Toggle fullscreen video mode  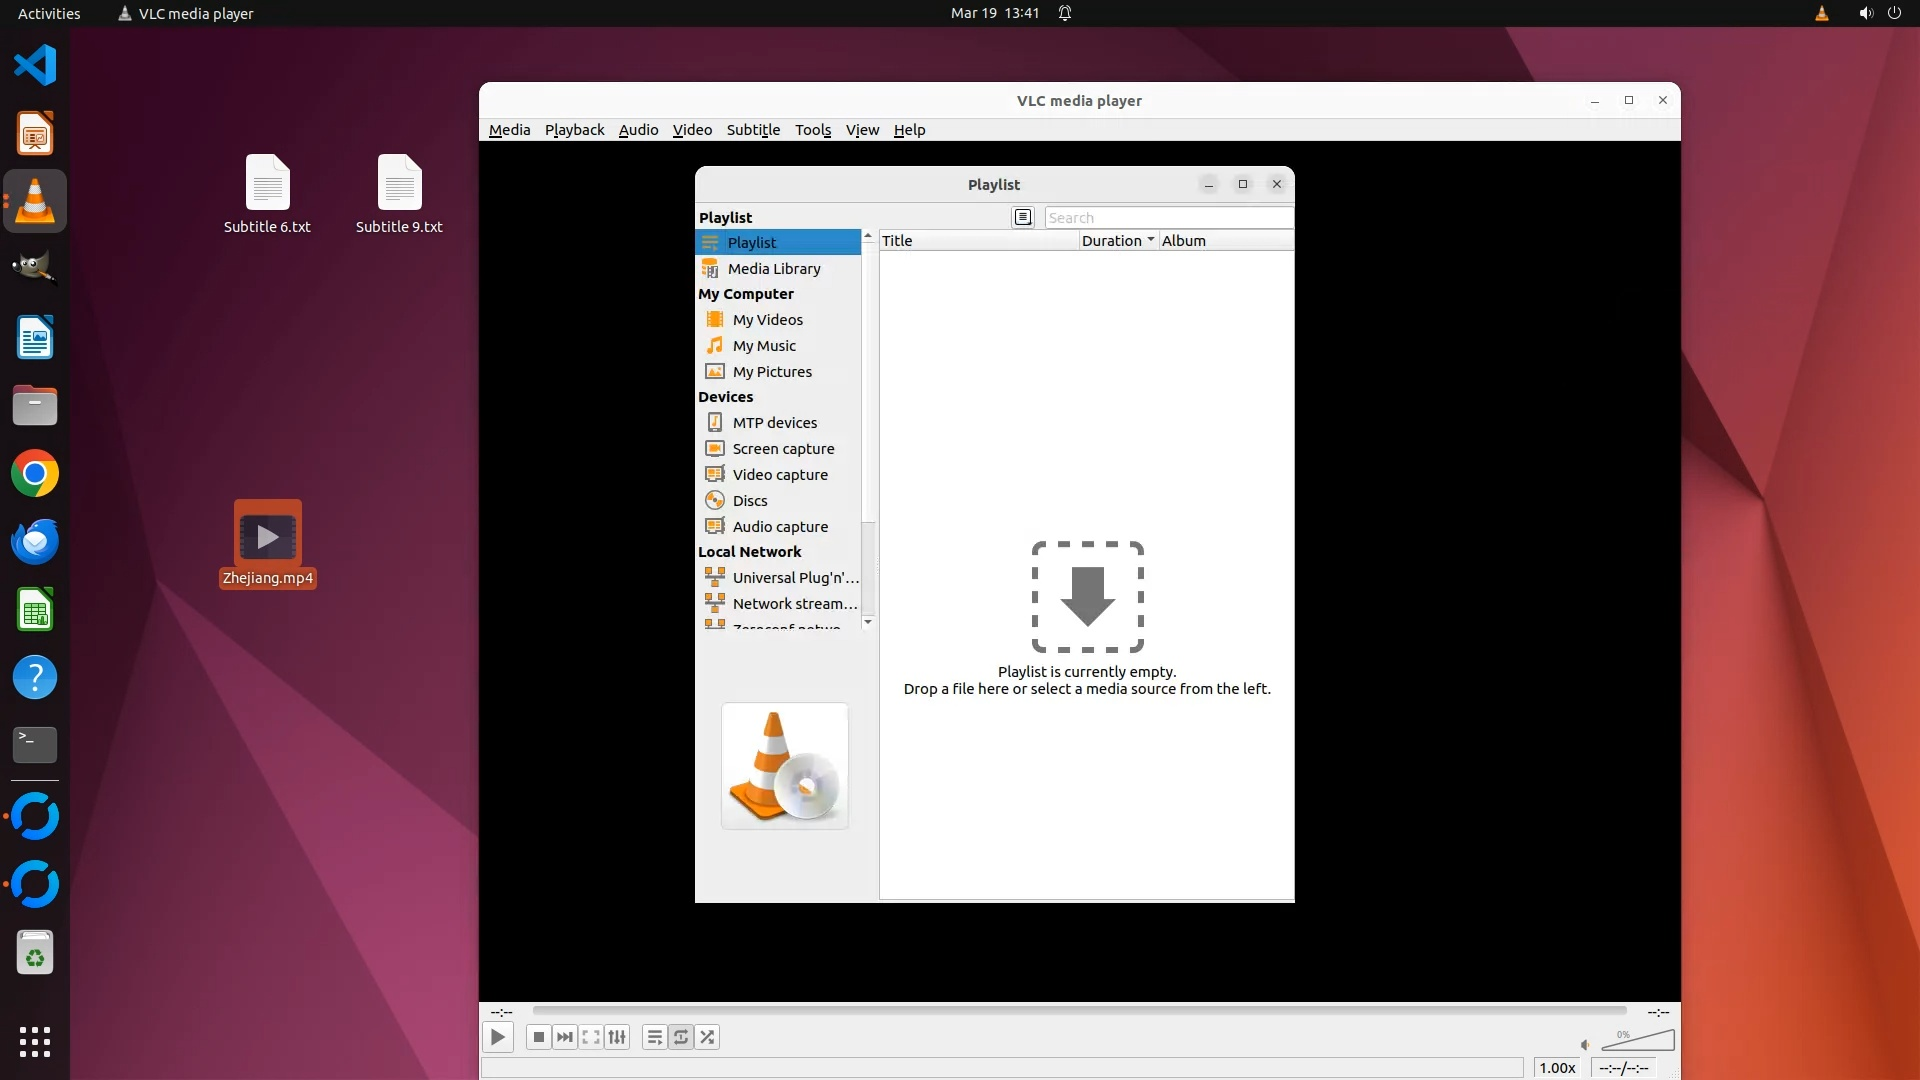pyautogui.click(x=591, y=1037)
